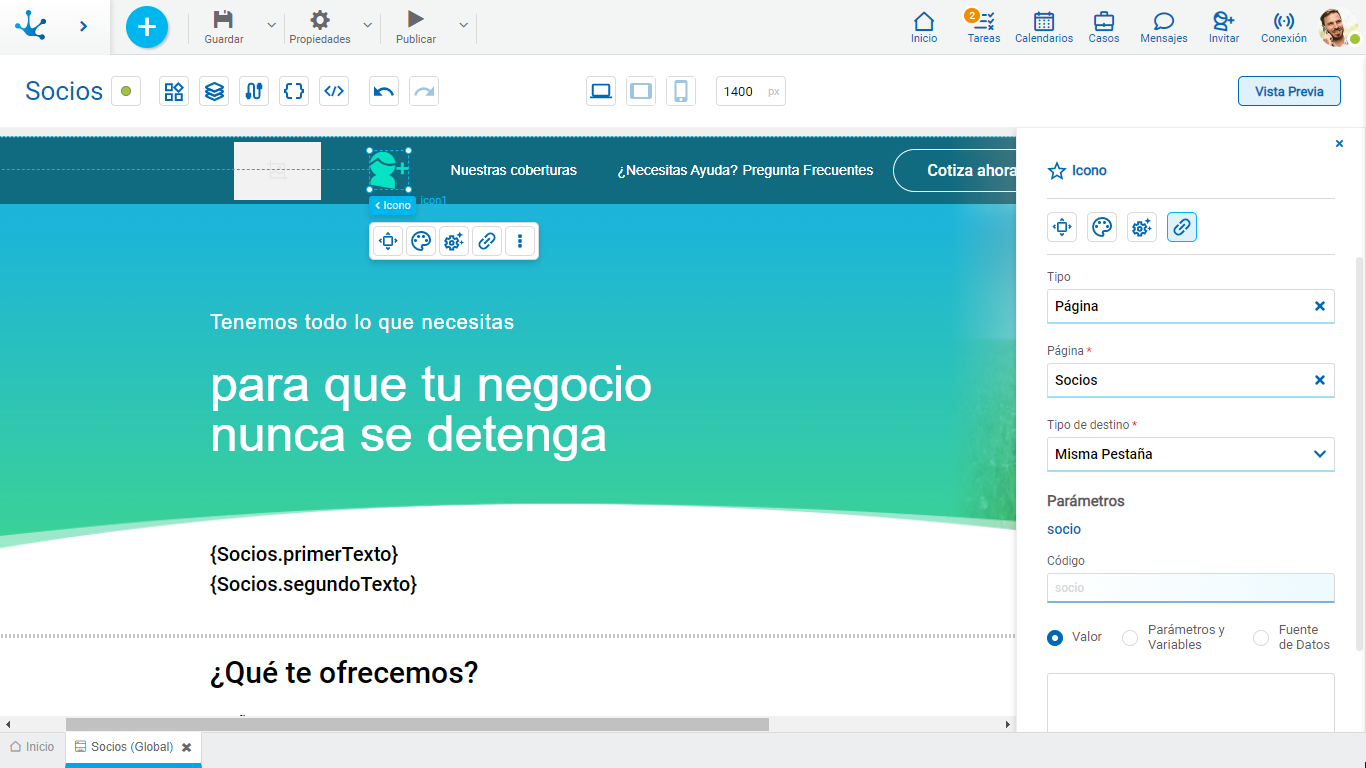Click the Deyel logo icon

tap(30, 26)
